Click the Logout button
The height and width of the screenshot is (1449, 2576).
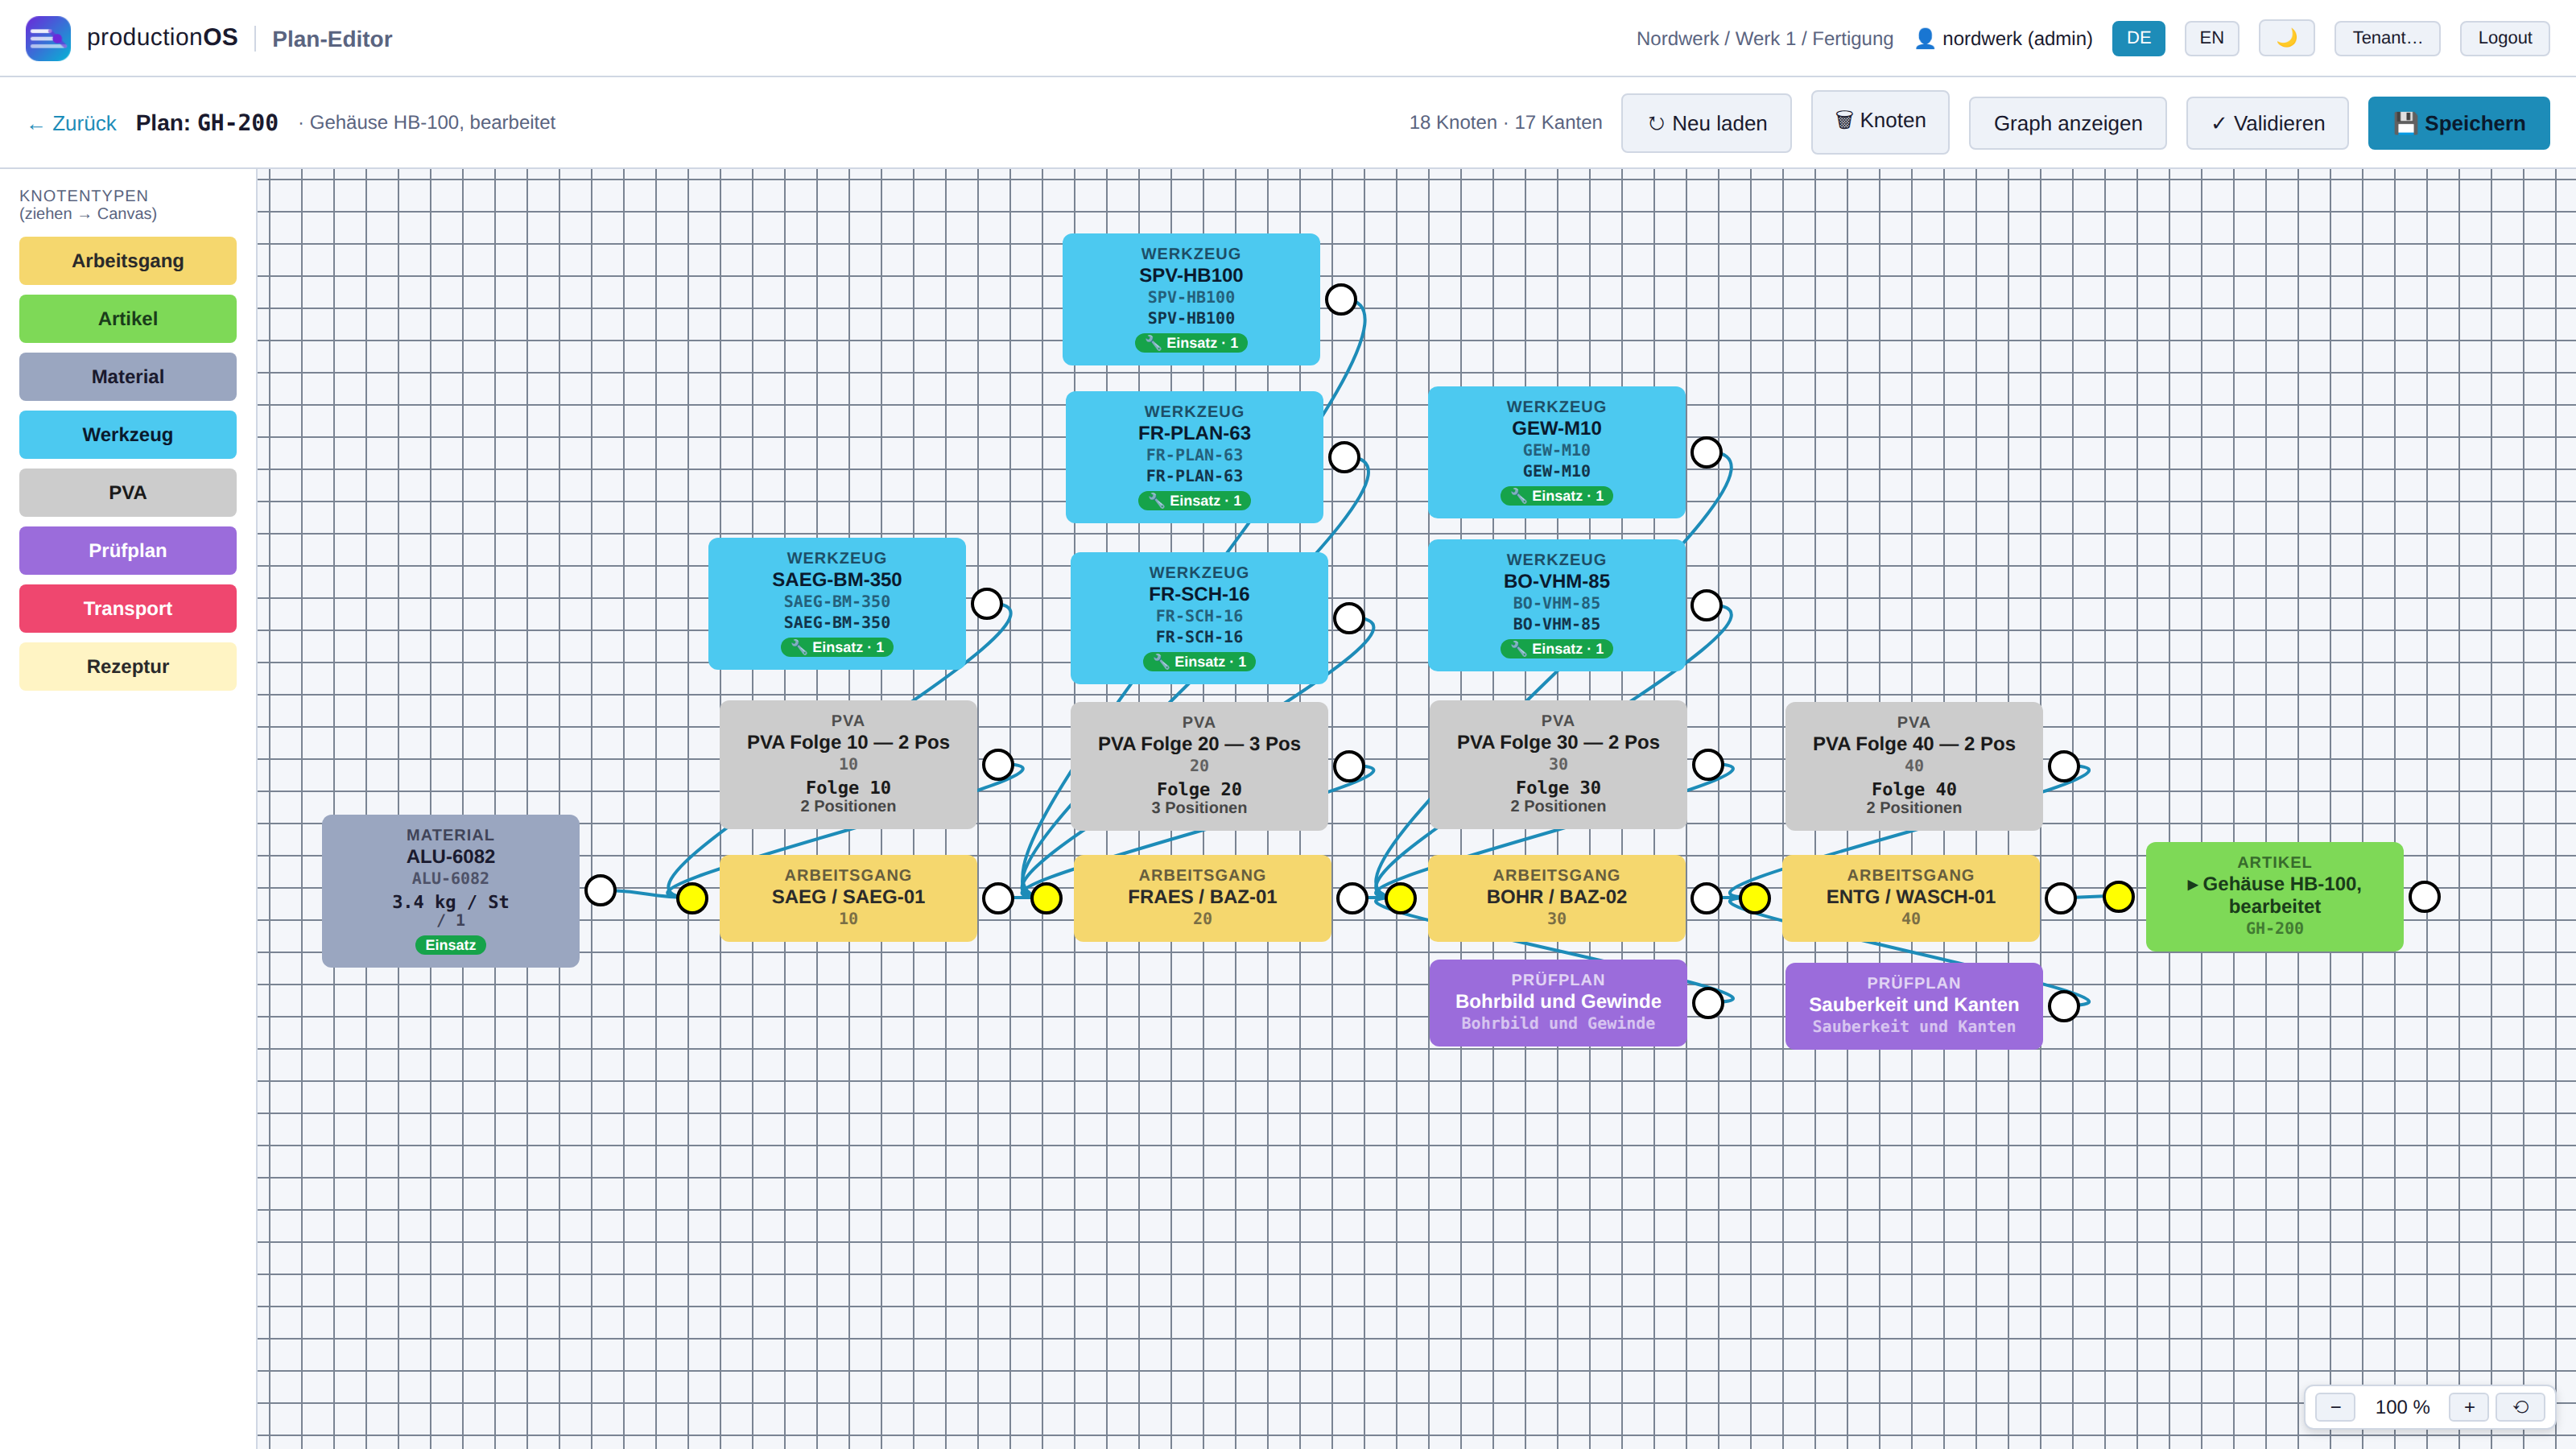coord(2504,38)
